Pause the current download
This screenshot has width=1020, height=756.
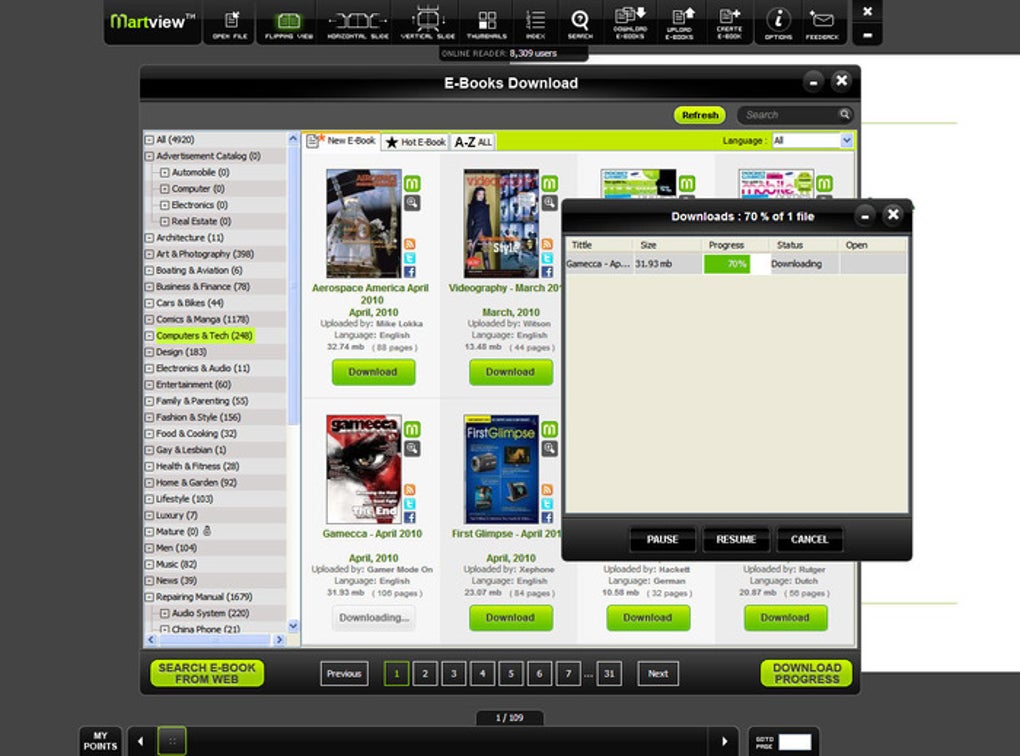point(662,539)
